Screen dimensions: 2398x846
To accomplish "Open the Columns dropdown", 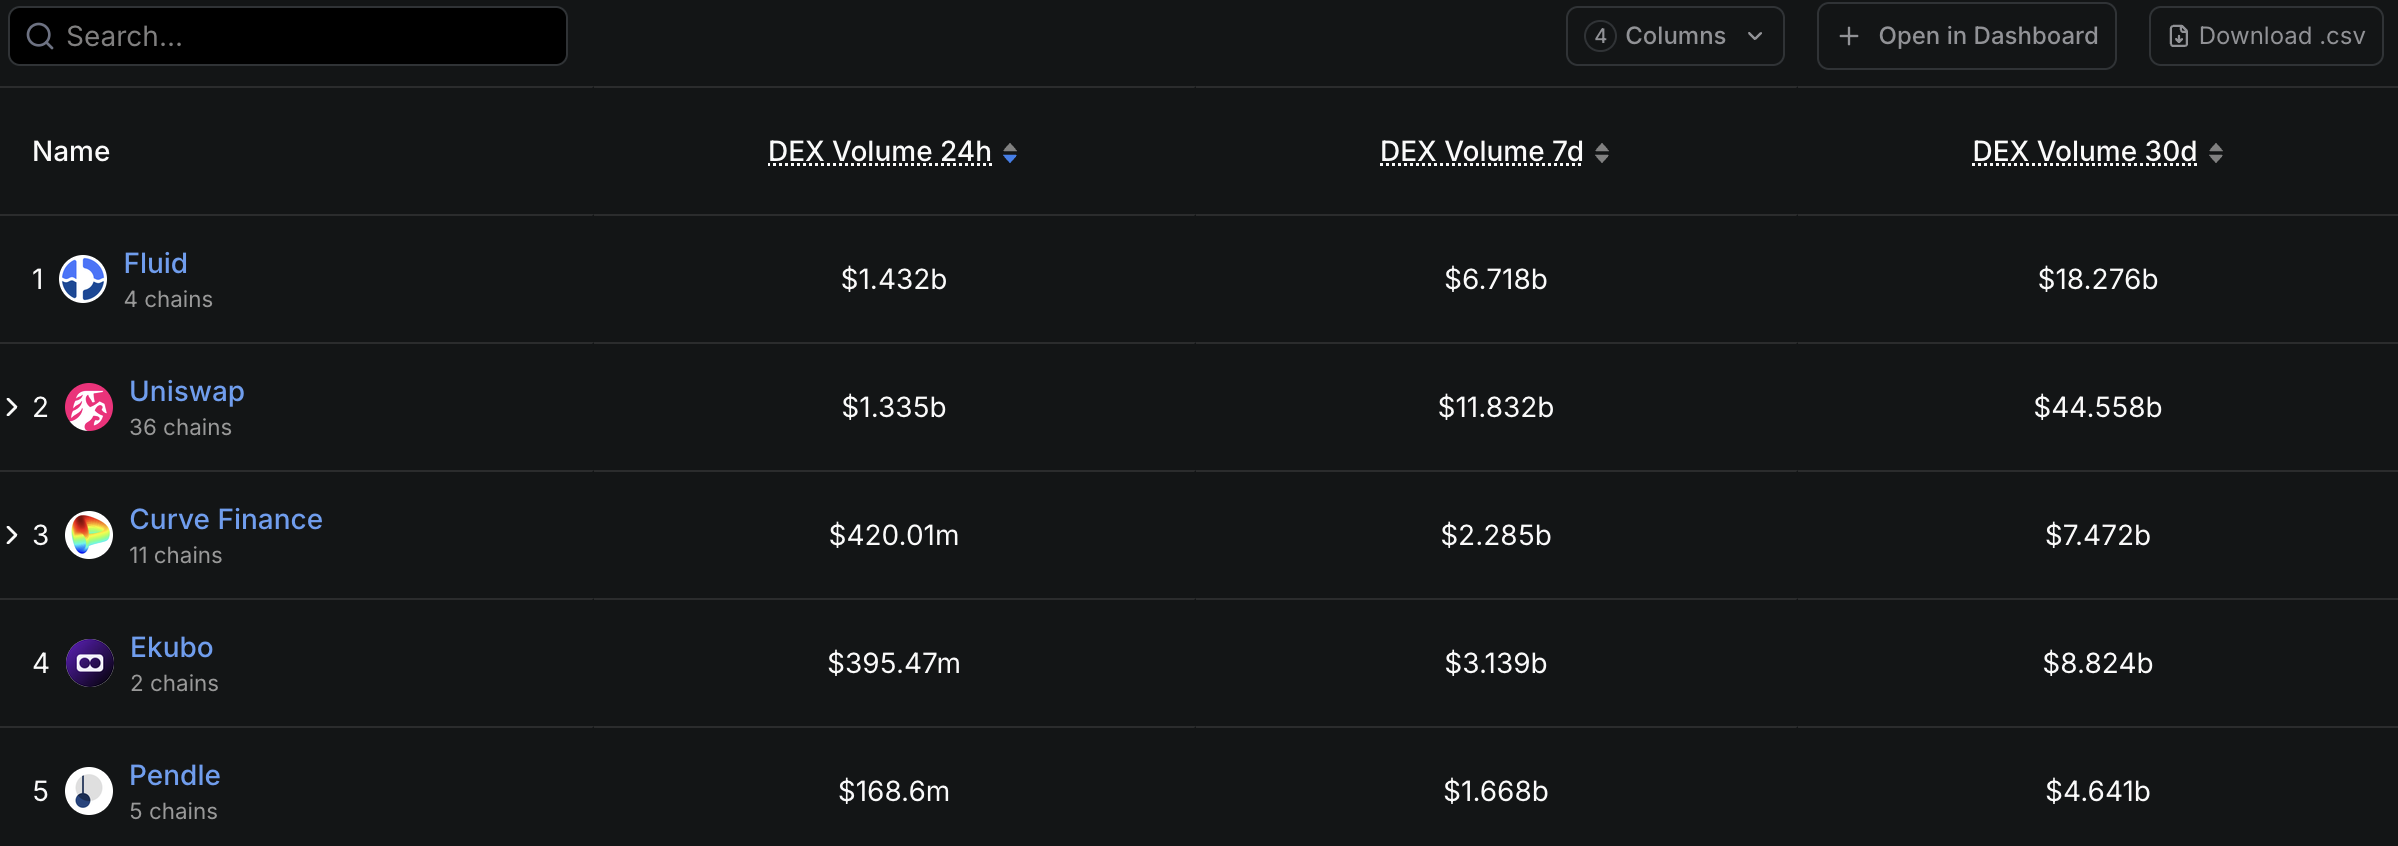I will [1675, 36].
